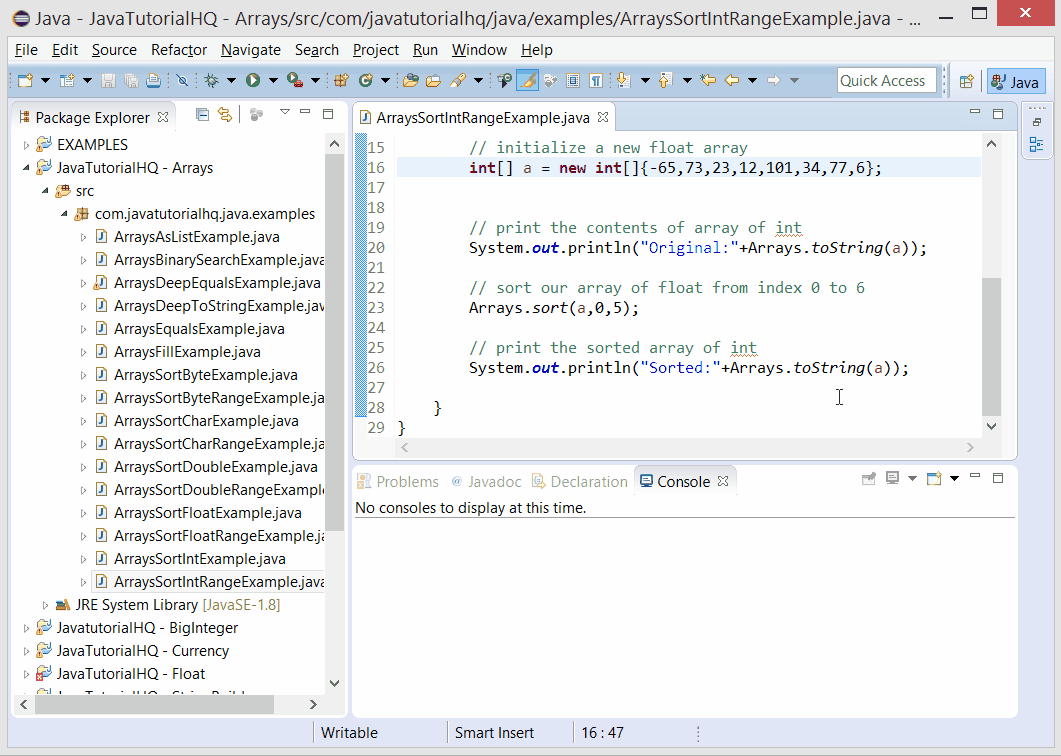Click the New Java Package icon
This screenshot has width=1061, height=756.
coord(342,81)
